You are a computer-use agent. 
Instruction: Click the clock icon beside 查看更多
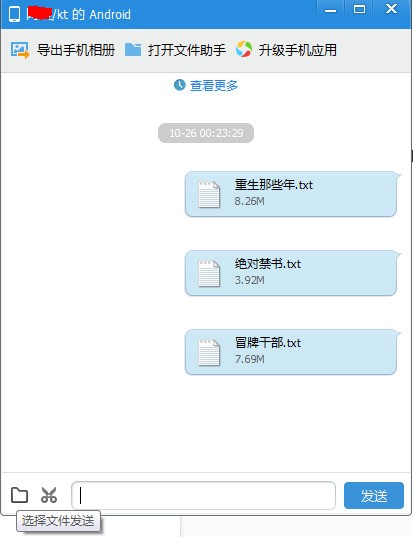(179, 85)
